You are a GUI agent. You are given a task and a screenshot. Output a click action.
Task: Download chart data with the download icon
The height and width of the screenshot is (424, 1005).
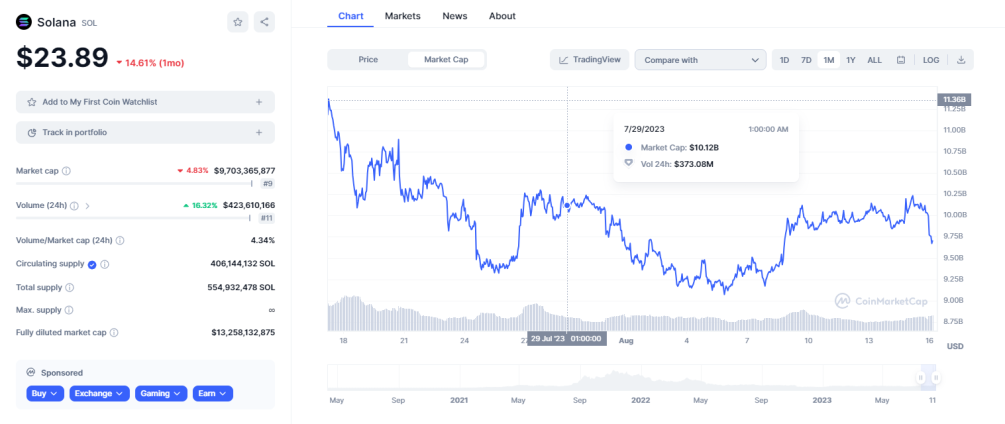pyautogui.click(x=961, y=60)
